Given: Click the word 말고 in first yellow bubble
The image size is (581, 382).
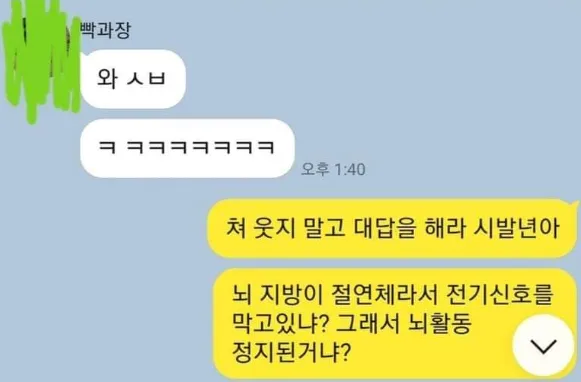Looking at the screenshot, I should pyautogui.click(x=324, y=228).
